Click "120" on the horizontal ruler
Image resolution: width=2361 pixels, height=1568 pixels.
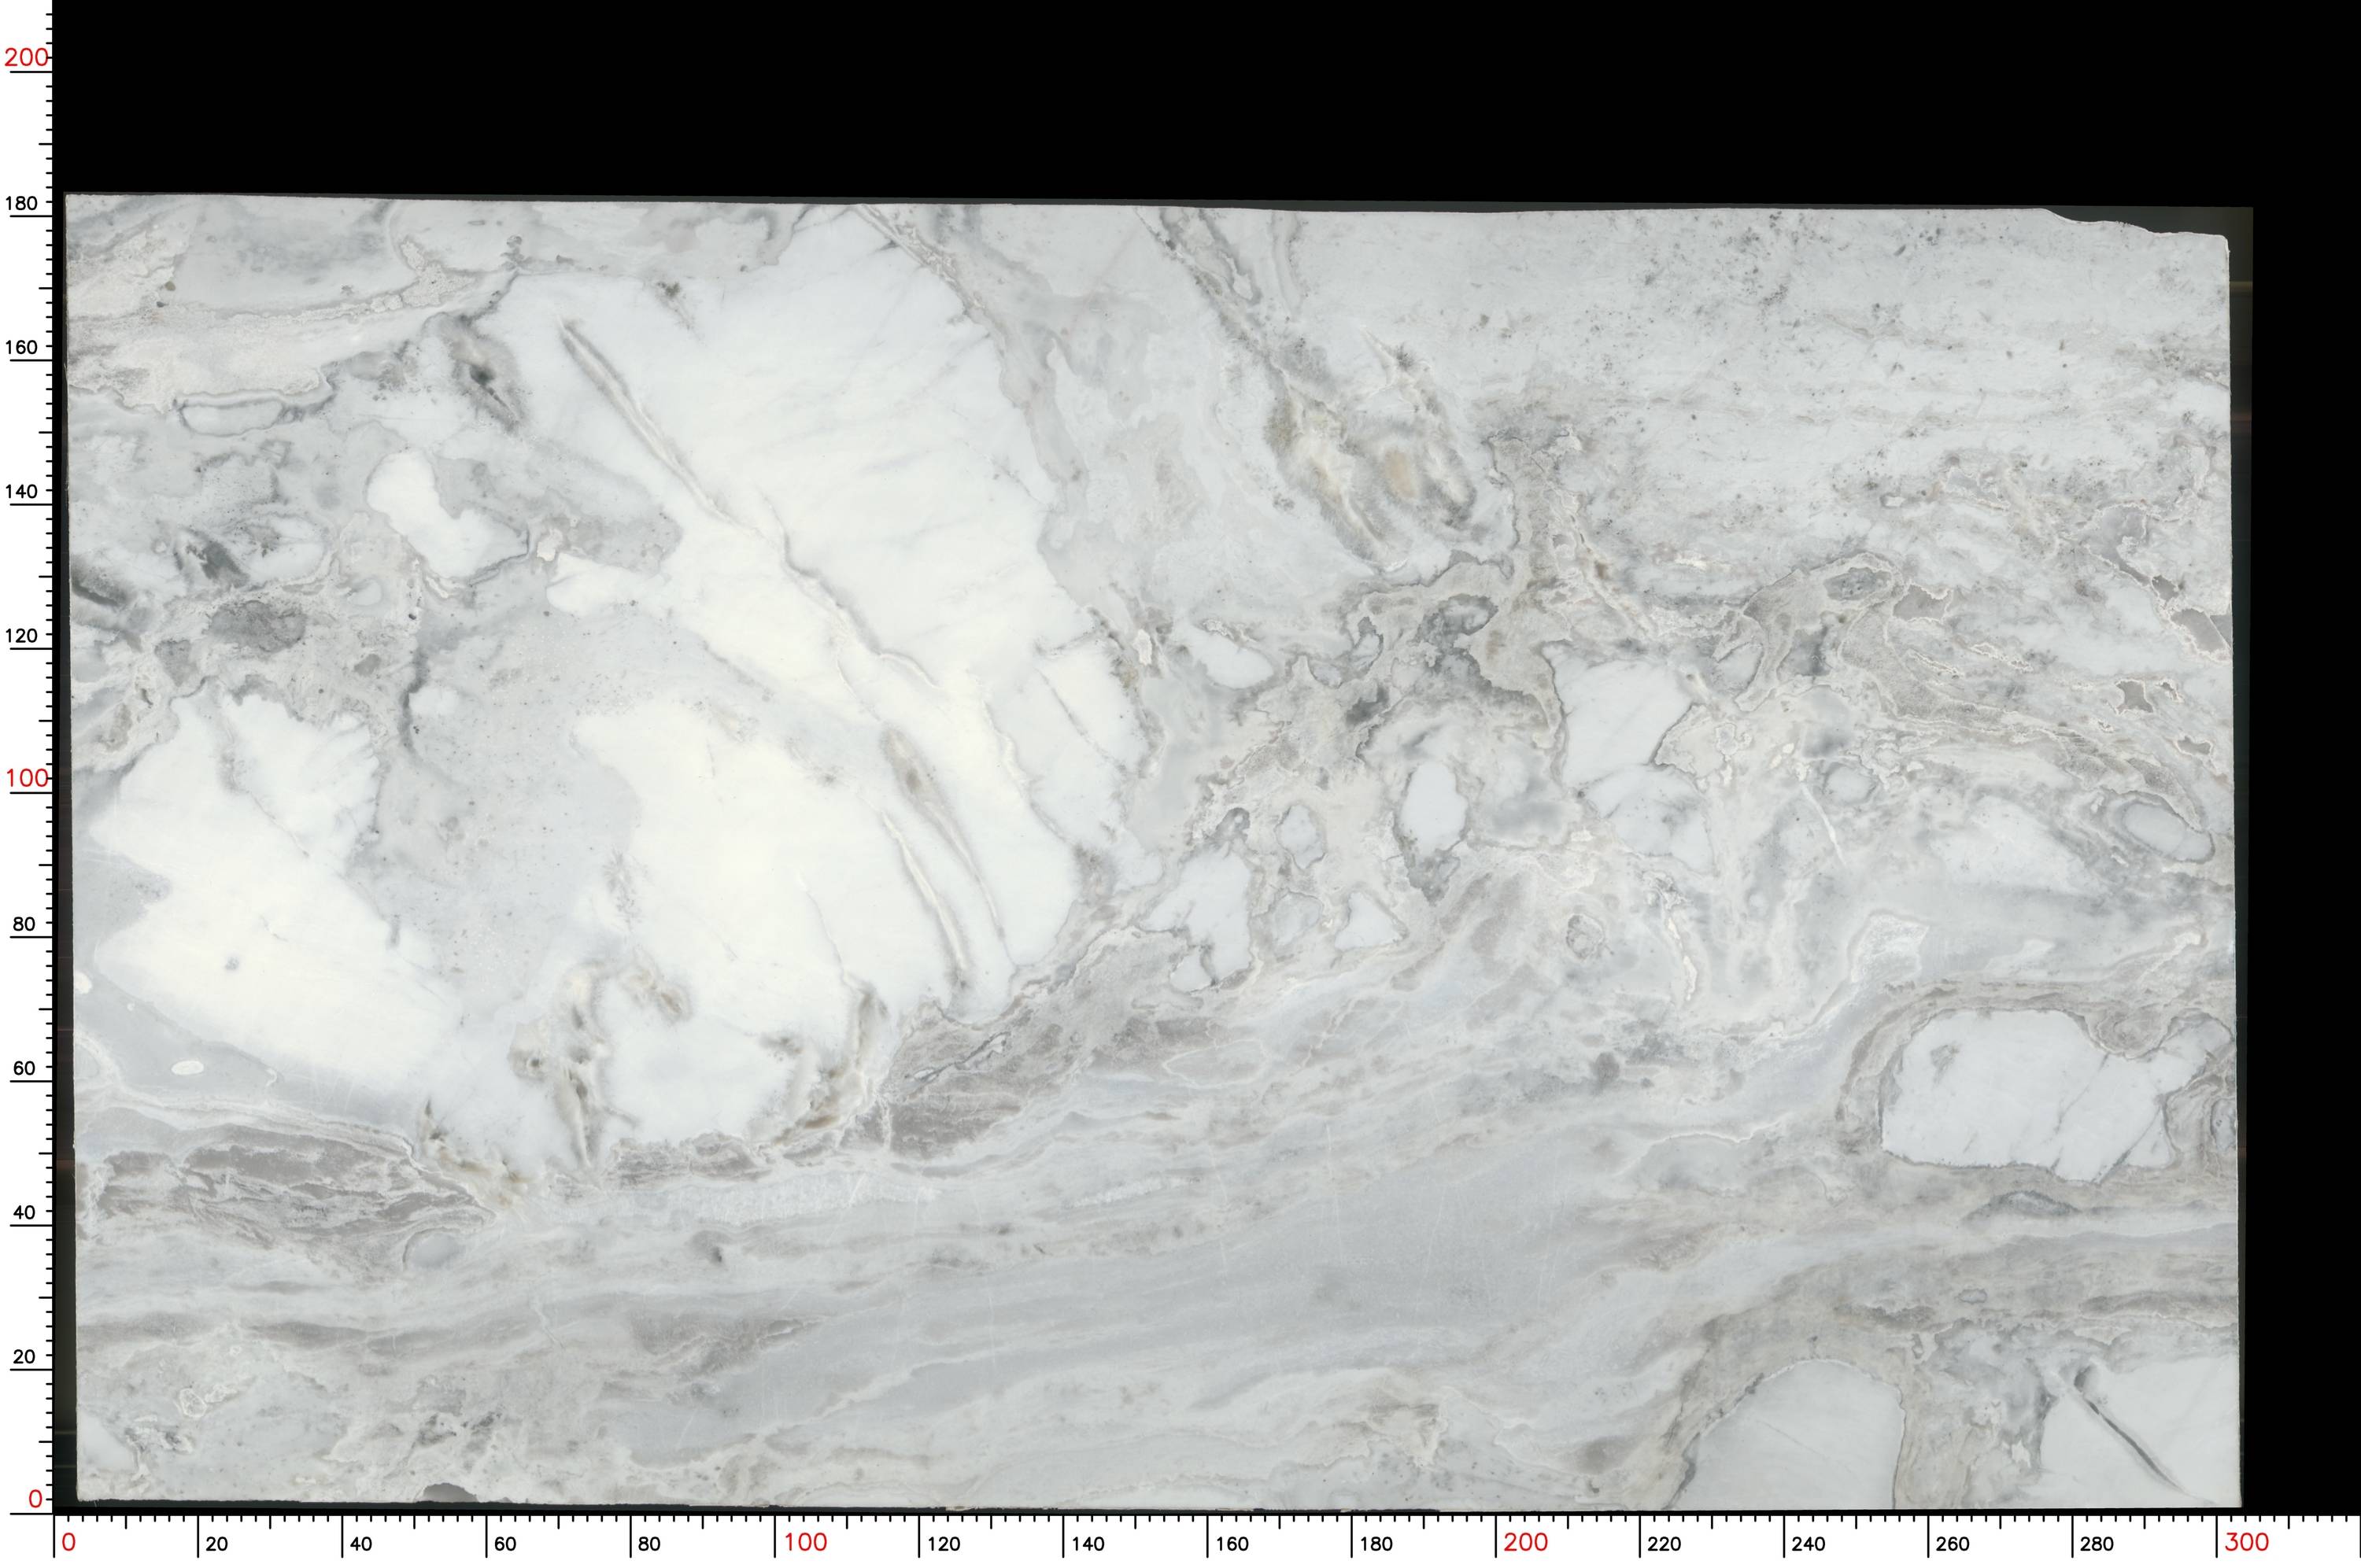click(943, 1544)
